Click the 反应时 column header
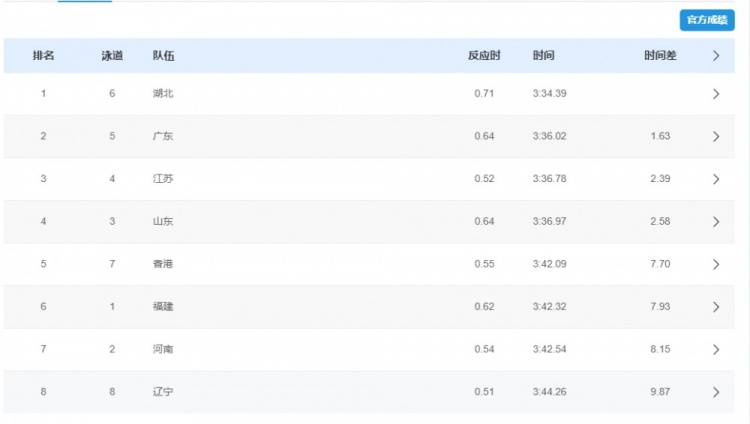Viewport: 750px width, 424px height. (484, 56)
